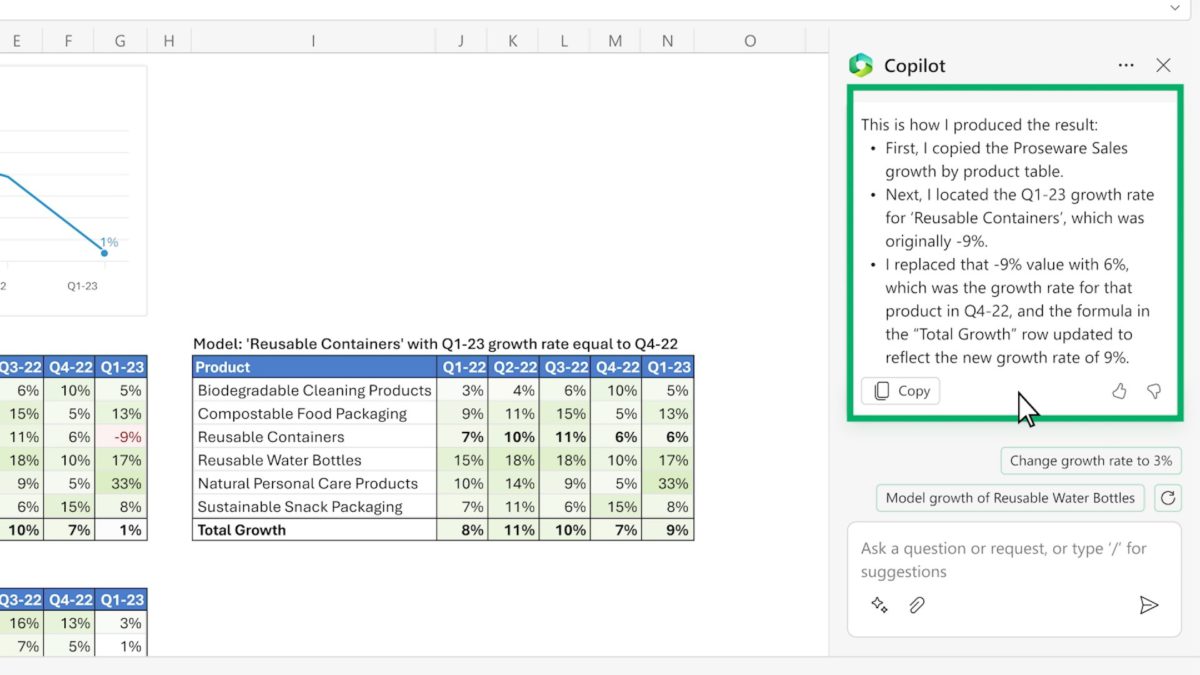Give thumbs up to Copilot response
Screen dimensions: 1200x675
(1119, 391)
